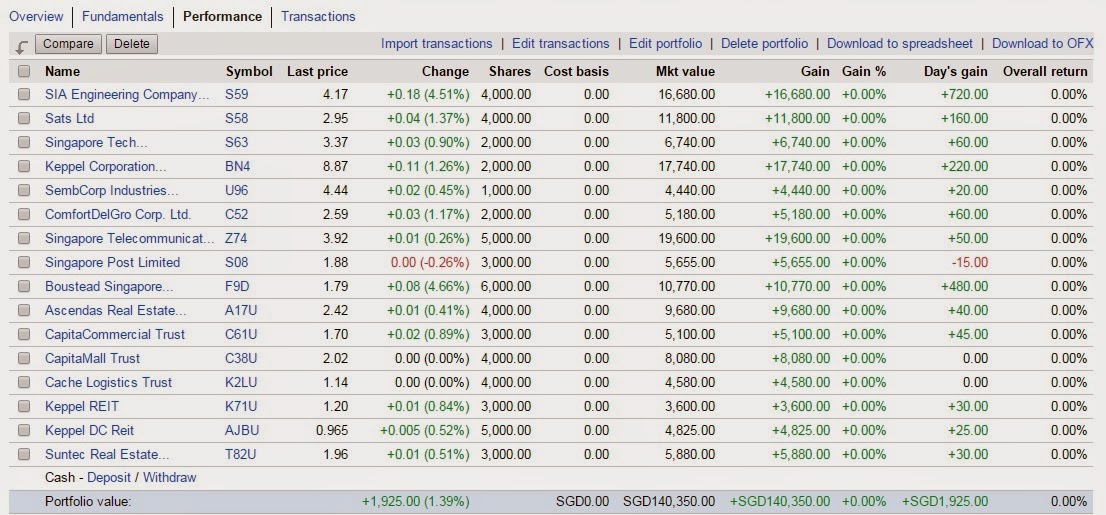Open Singapore Post Limited link

(x=112, y=262)
